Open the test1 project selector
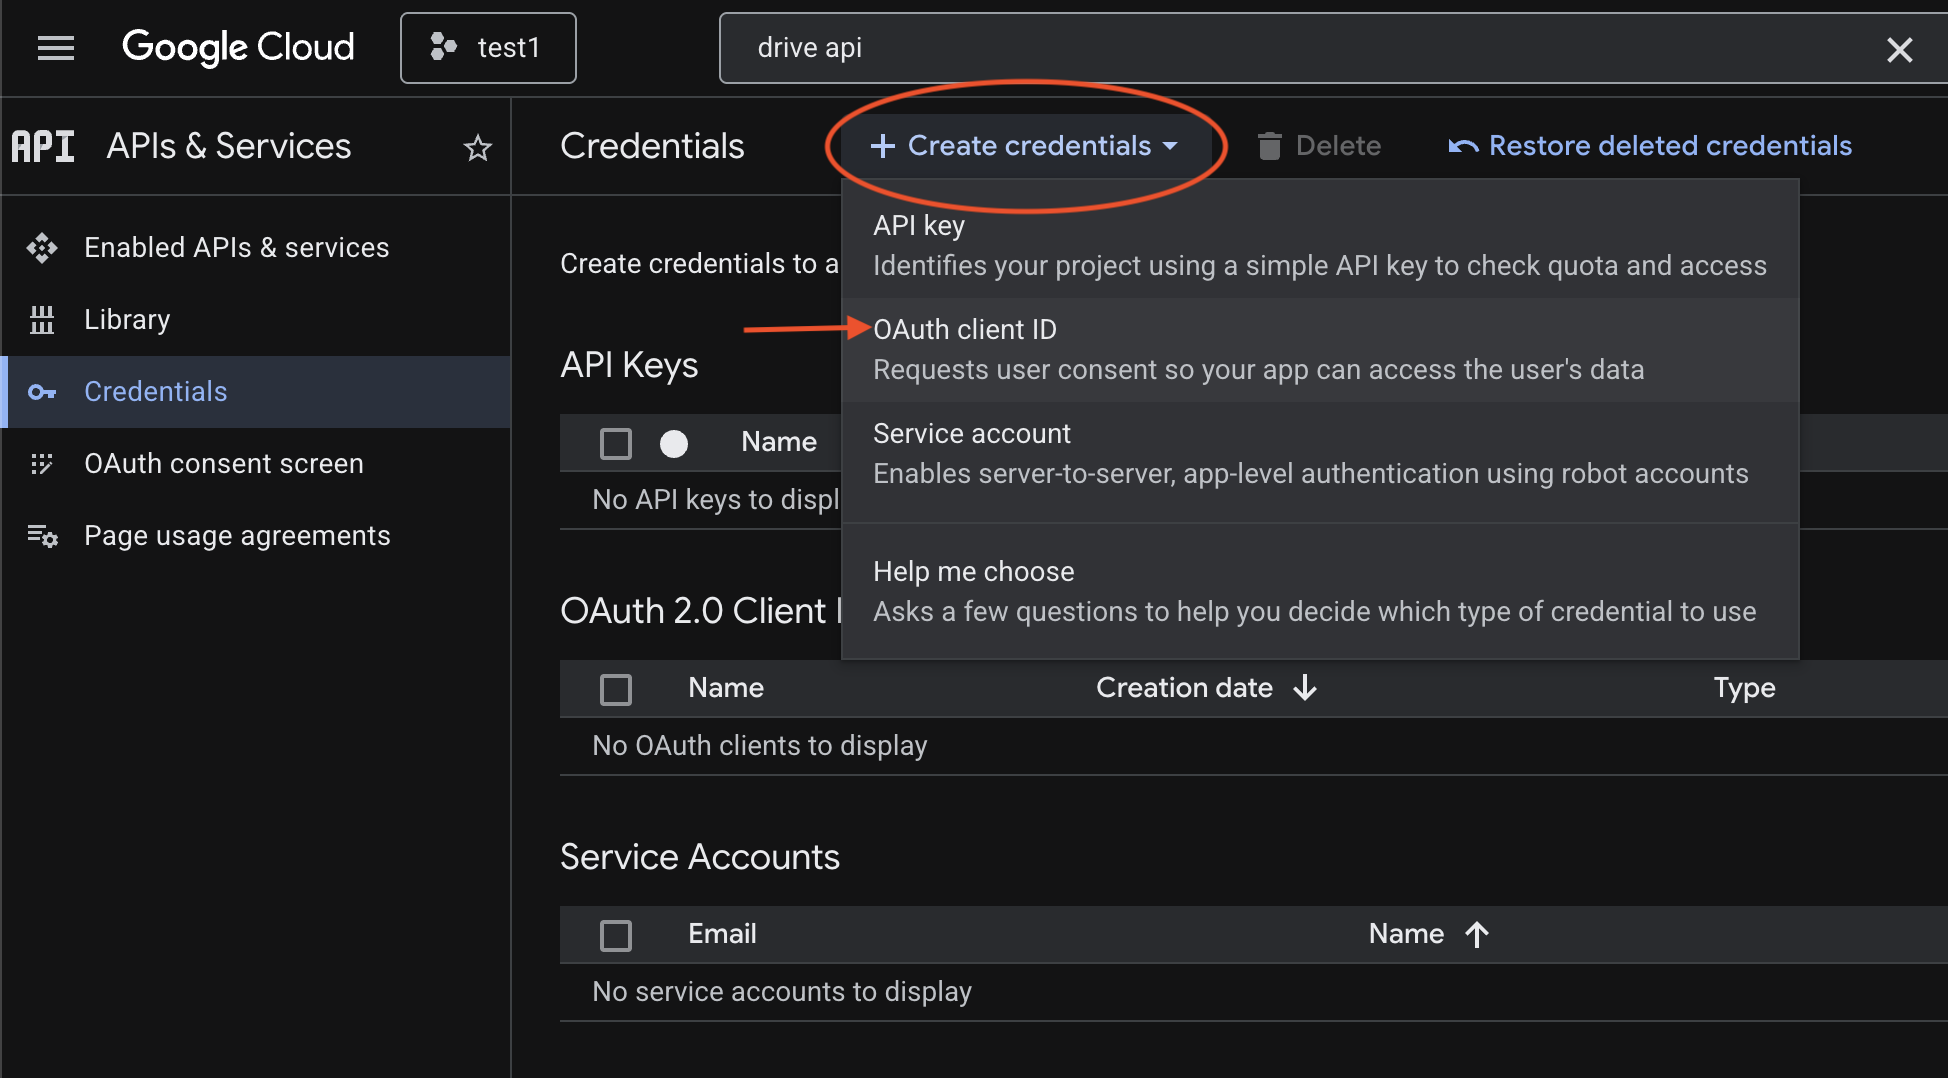Viewport: 1948px width, 1078px height. pyautogui.click(x=488, y=47)
